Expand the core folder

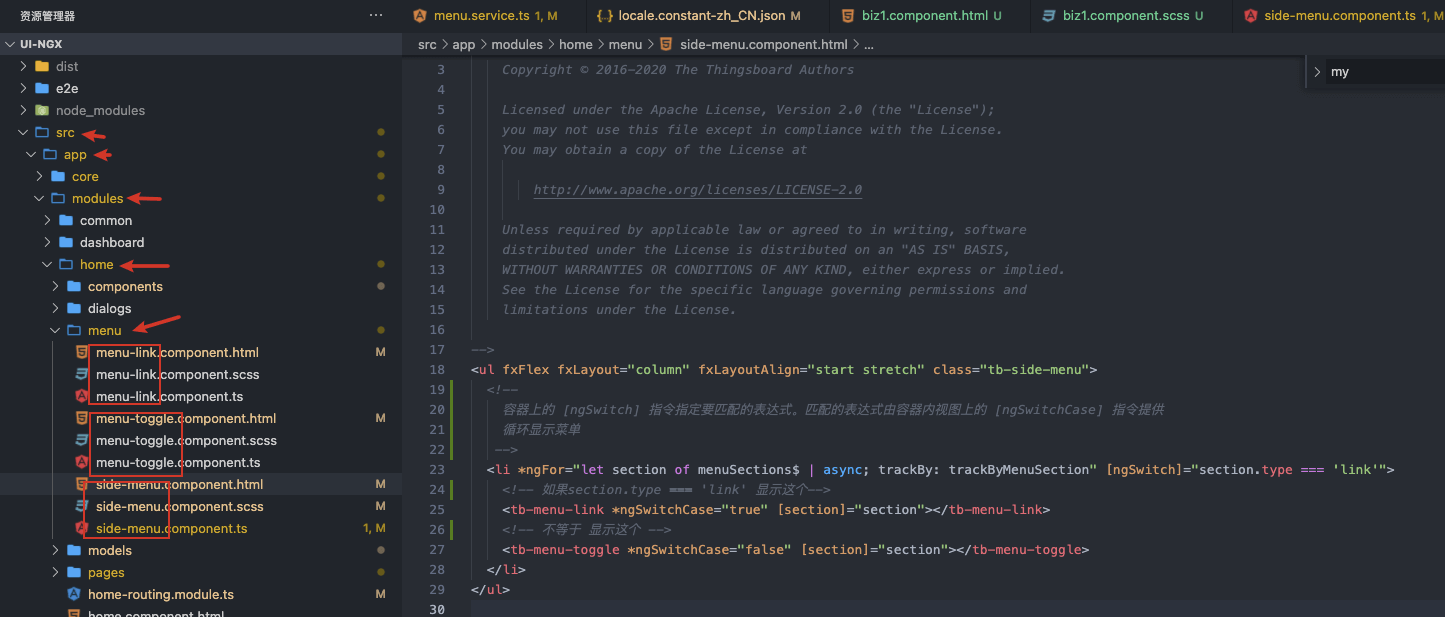pos(40,176)
